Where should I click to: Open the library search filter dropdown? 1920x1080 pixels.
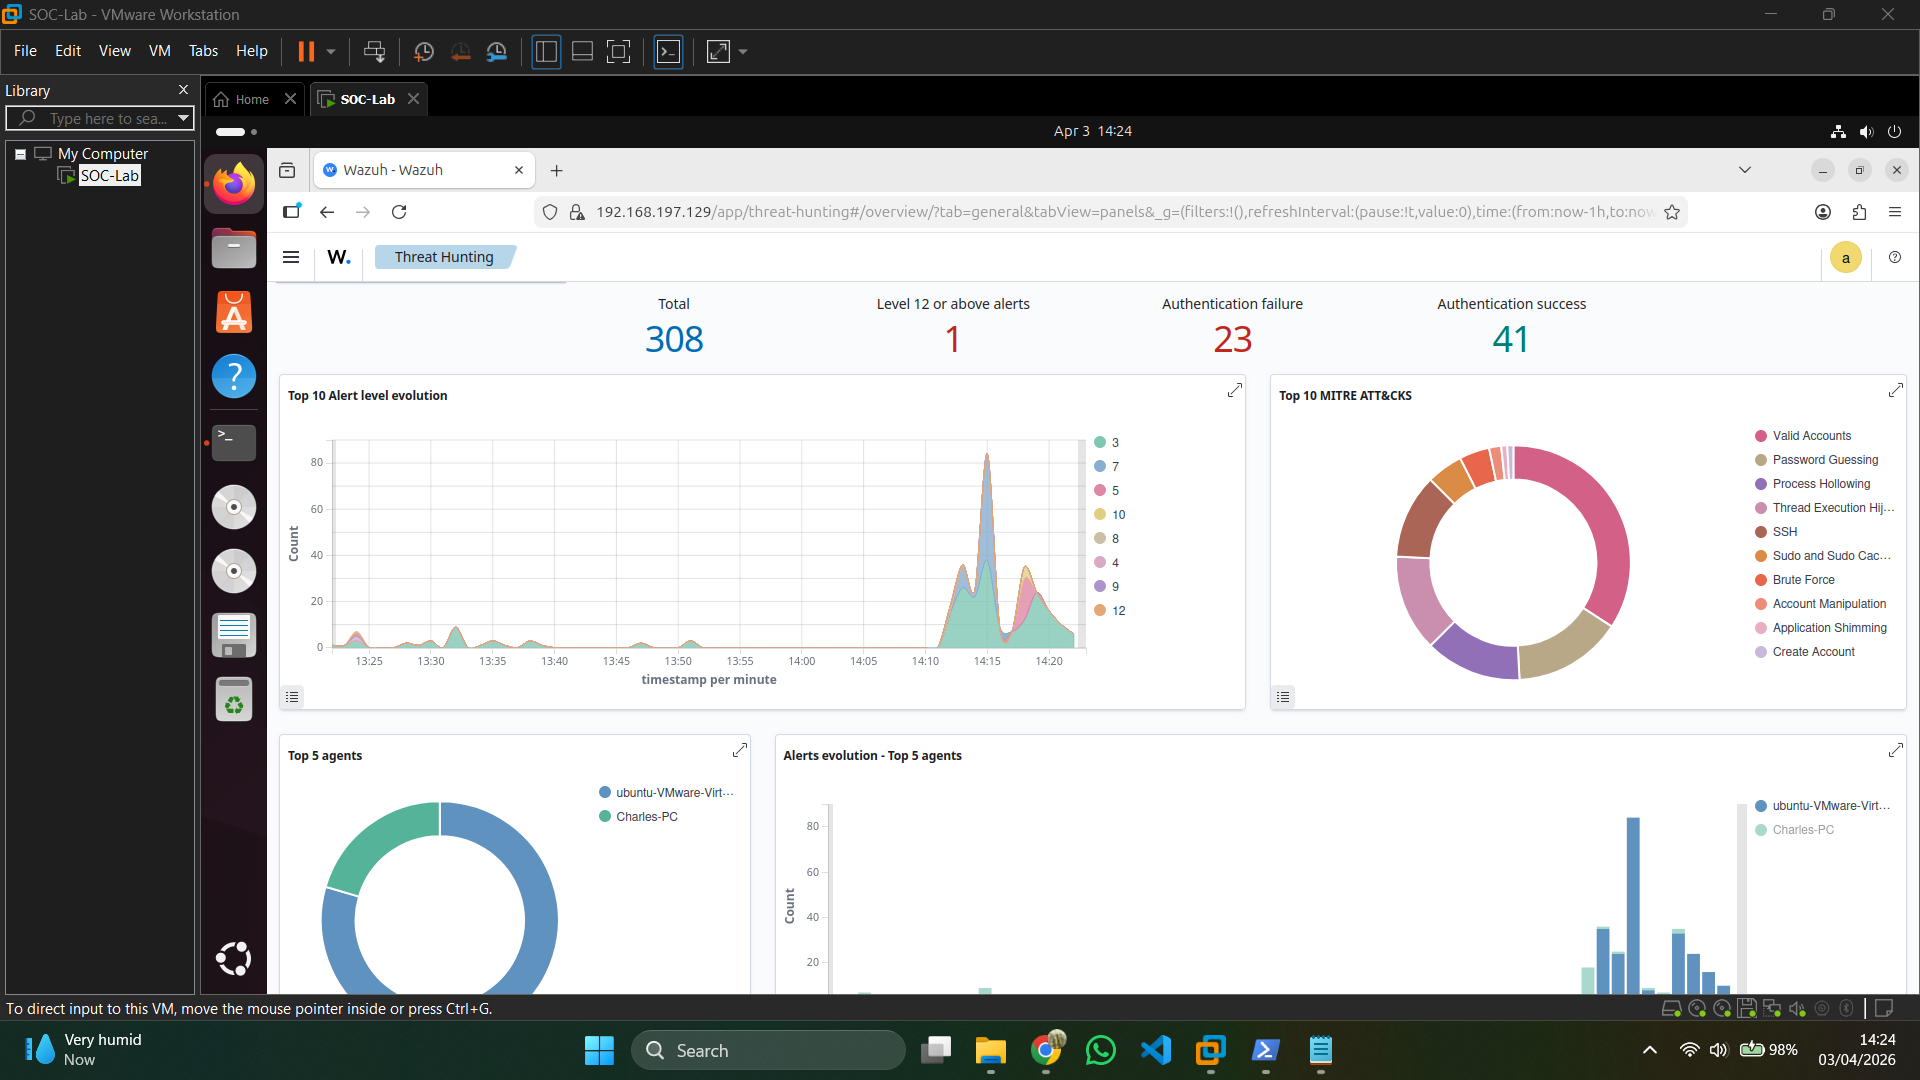click(183, 118)
